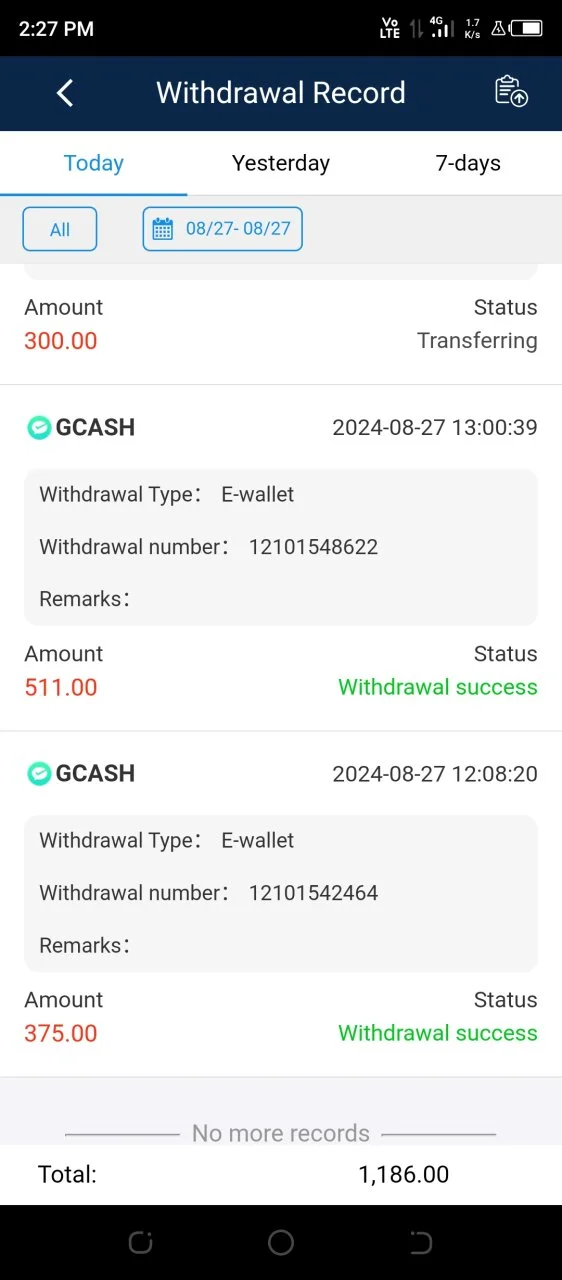Select withdrawal number 12101548622
This screenshot has width=562, height=1280.
click(x=313, y=547)
